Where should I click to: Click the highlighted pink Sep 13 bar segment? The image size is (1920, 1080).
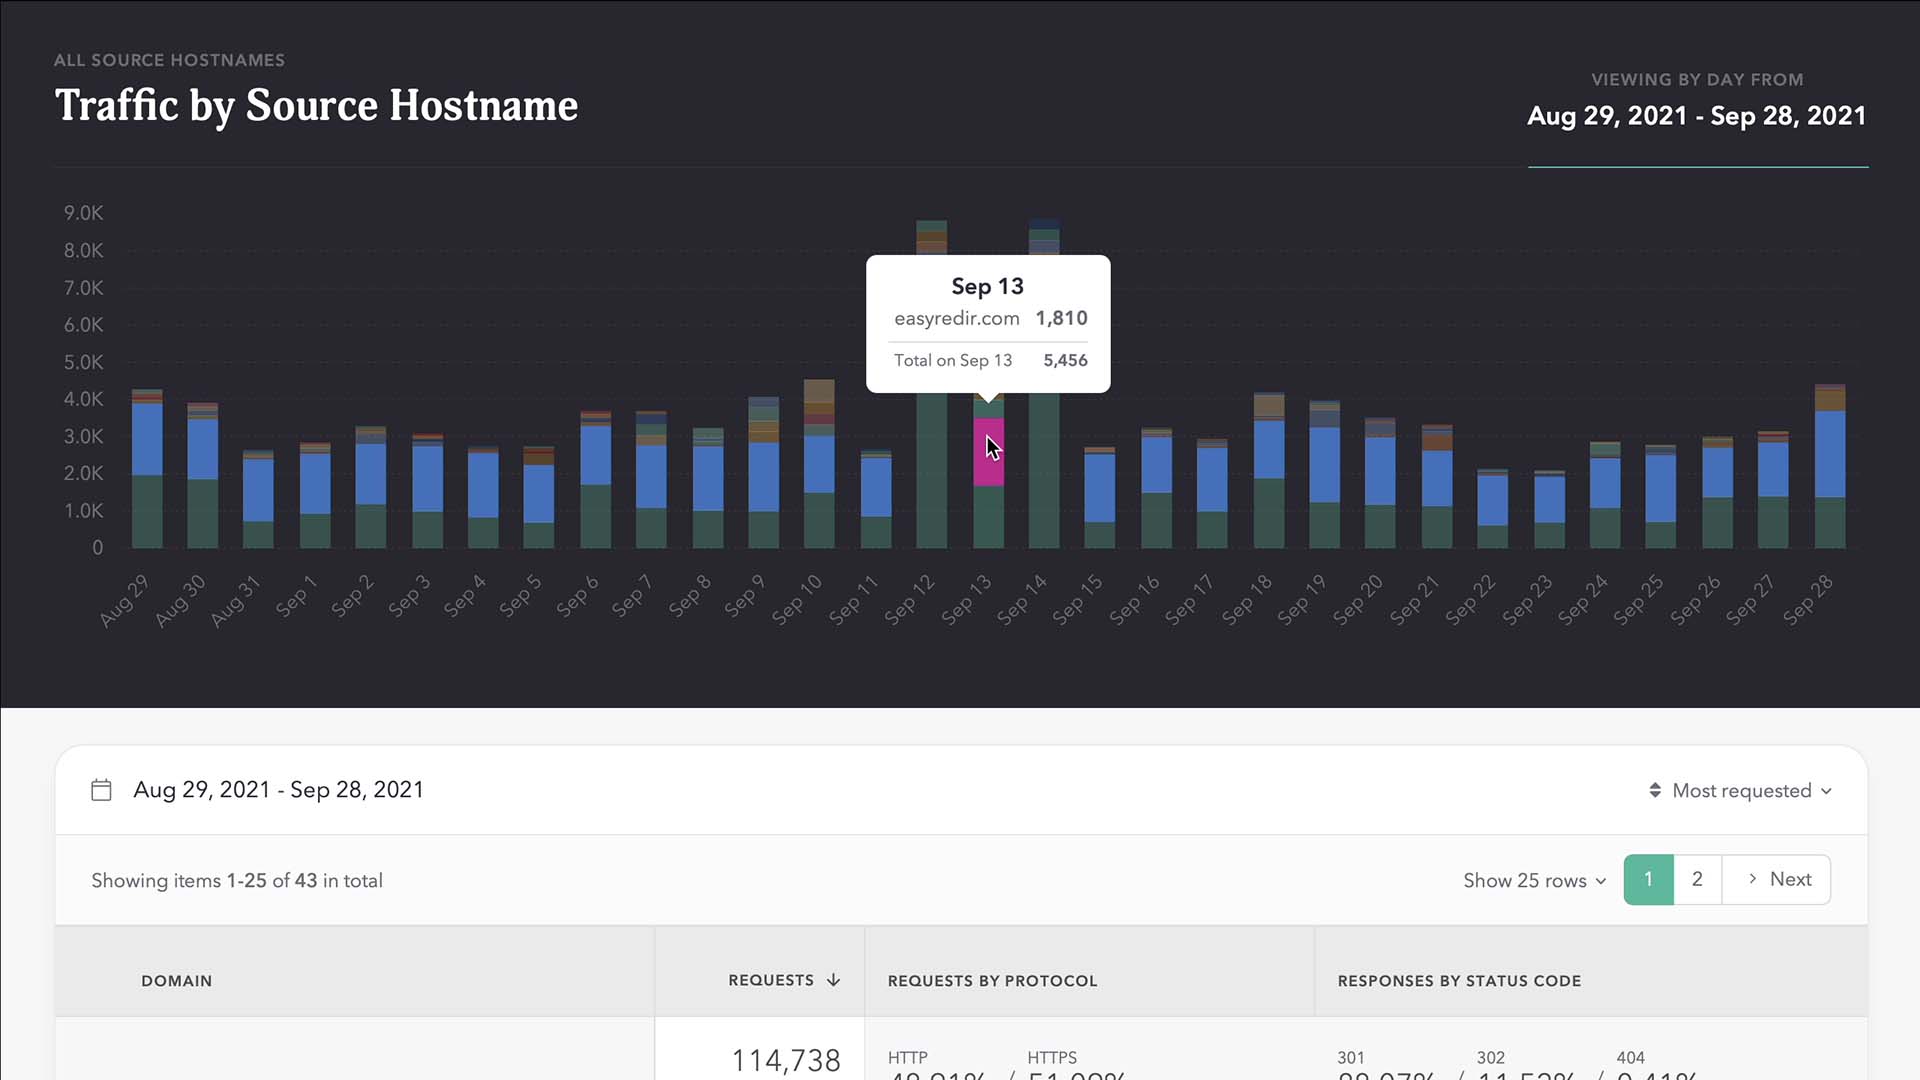988,452
